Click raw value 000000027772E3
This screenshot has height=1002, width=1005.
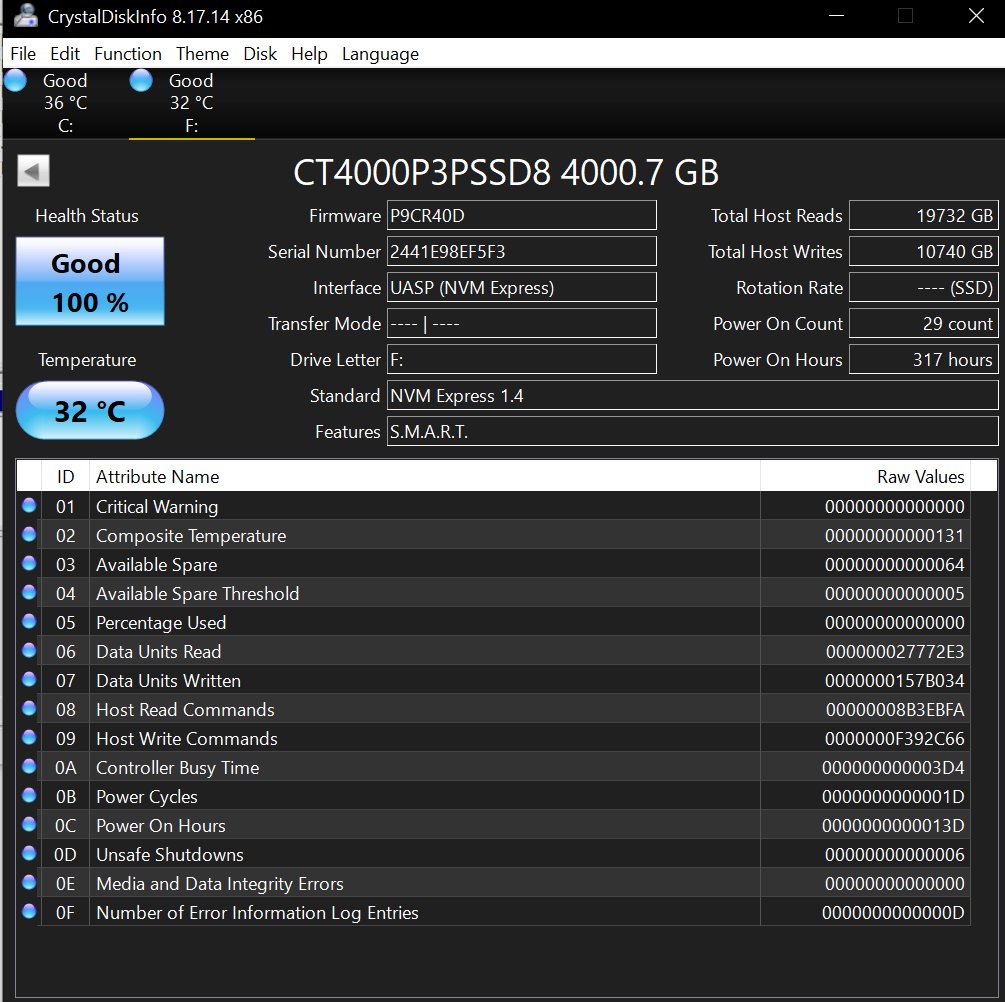895,651
